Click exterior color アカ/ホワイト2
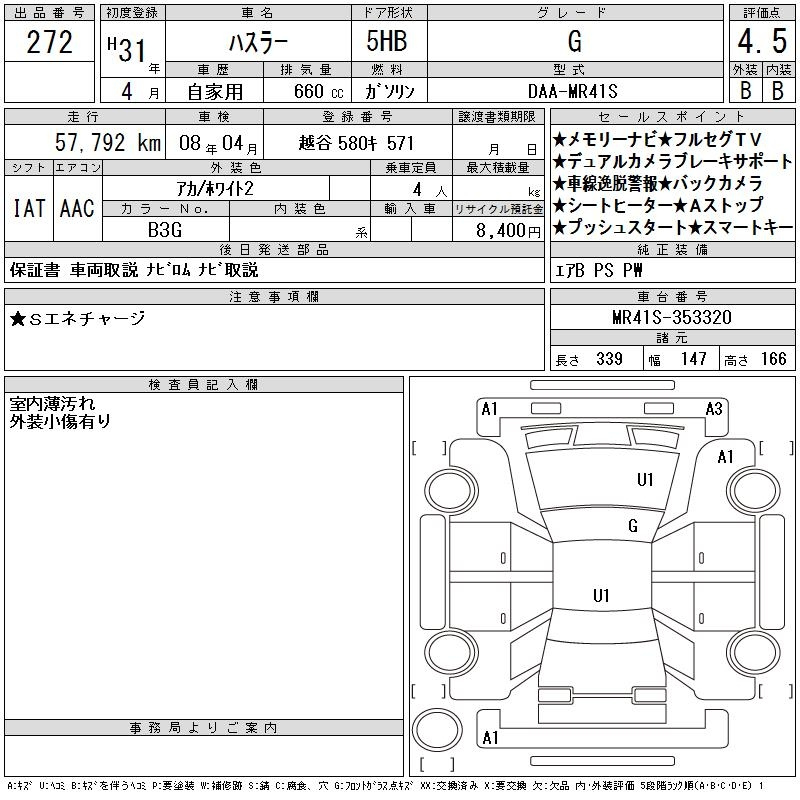Screen dimensions: 800x800 [215, 189]
